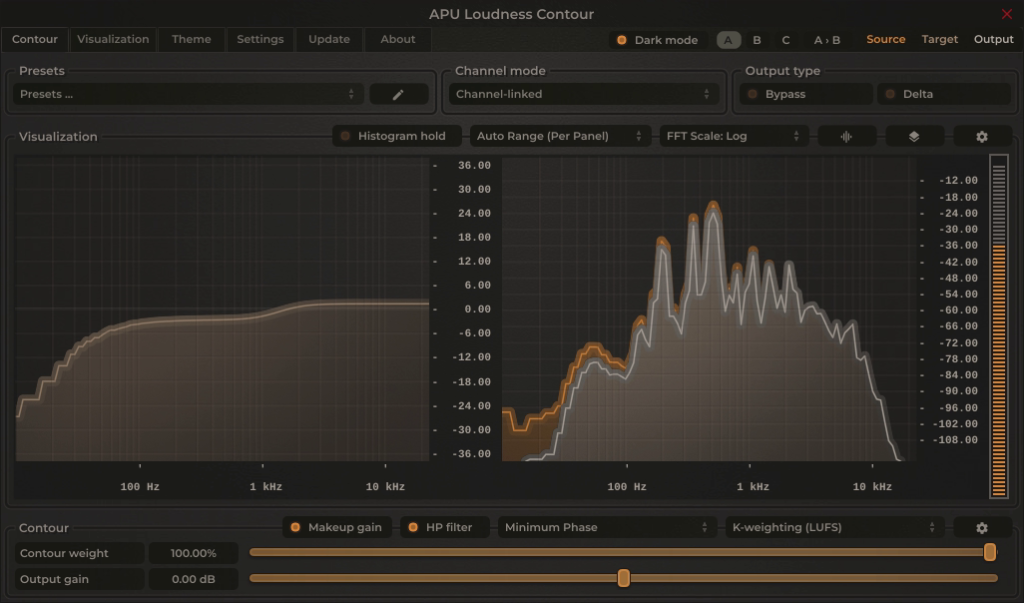The width and height of the screenshot is (1024, 603).
Task: Open the Update tab
Action: point(331,39)
